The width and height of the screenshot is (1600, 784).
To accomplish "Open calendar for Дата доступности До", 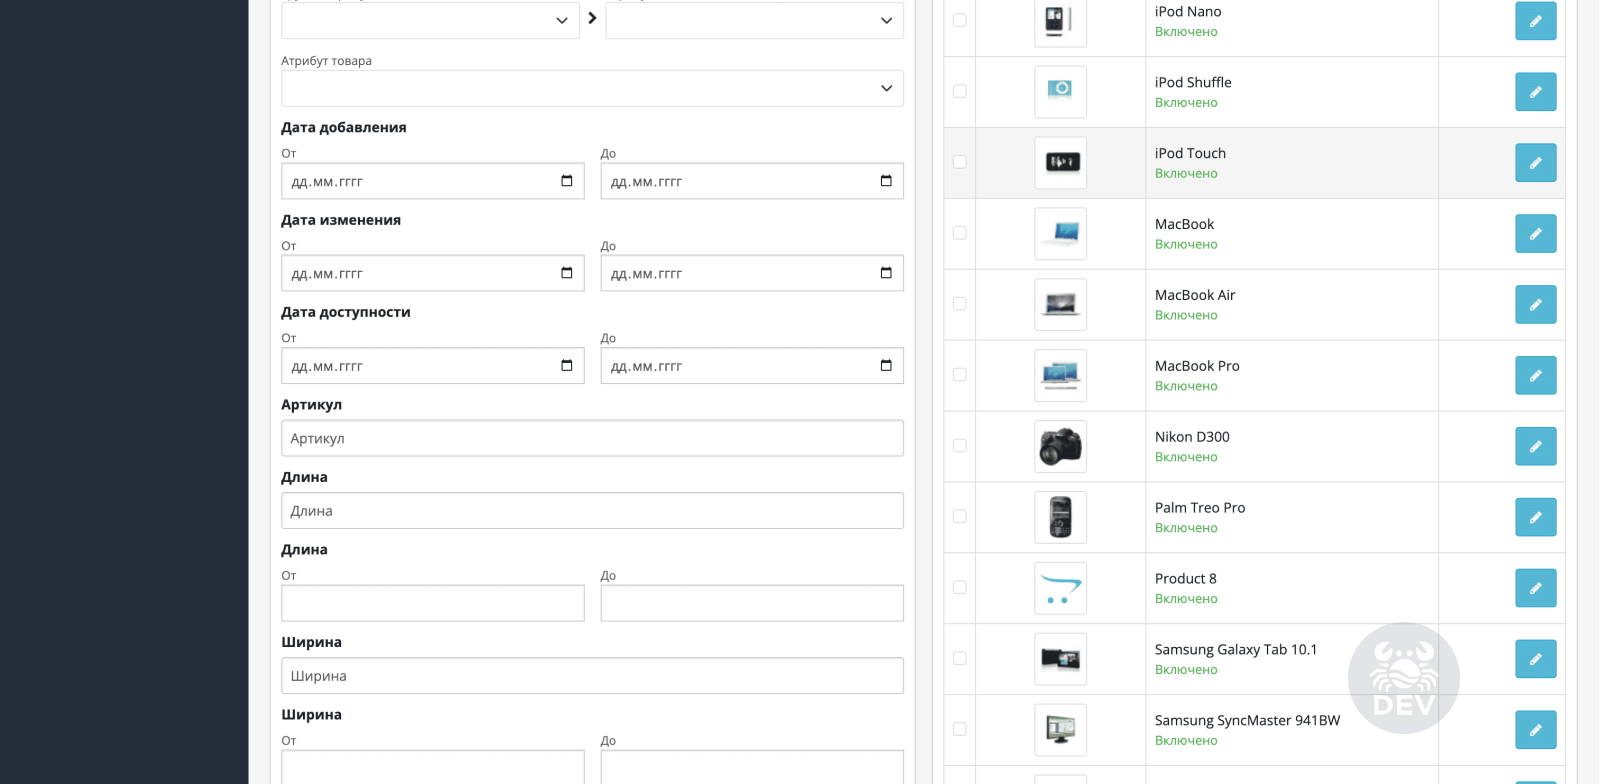I will 886,366.
